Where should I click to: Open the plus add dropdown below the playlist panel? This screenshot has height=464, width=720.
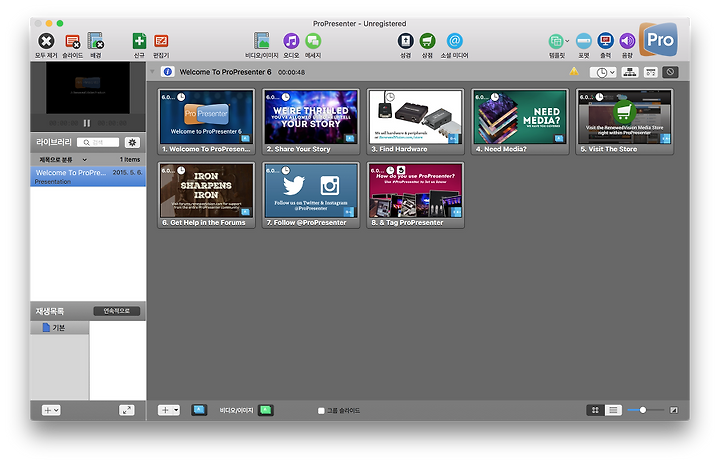pos(51,410)
